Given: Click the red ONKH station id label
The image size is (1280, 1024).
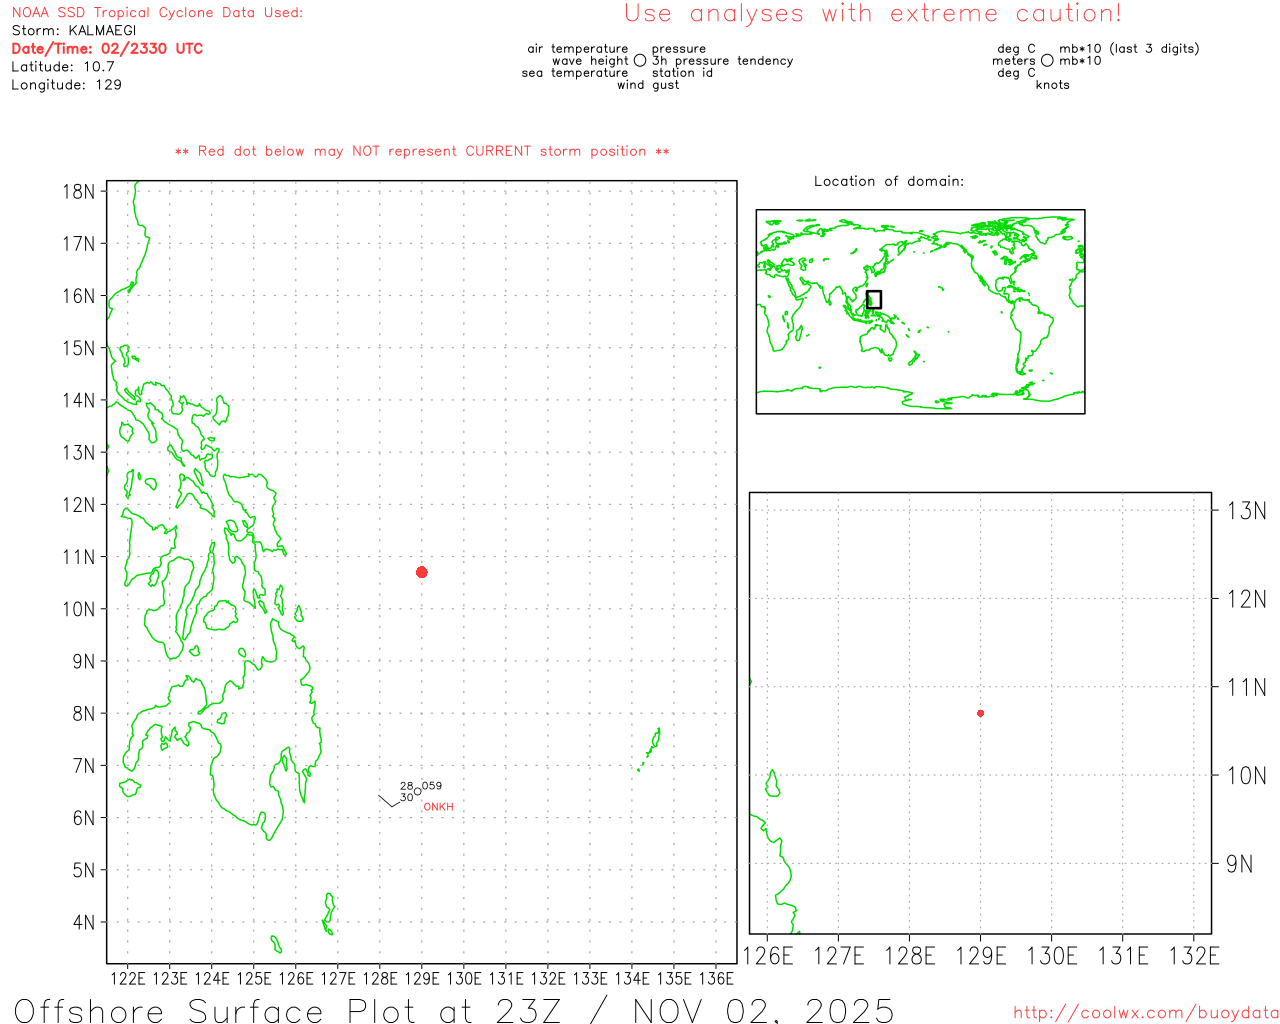Looking at the screenshot, I should pyautogui.click(x=438, y=807).
